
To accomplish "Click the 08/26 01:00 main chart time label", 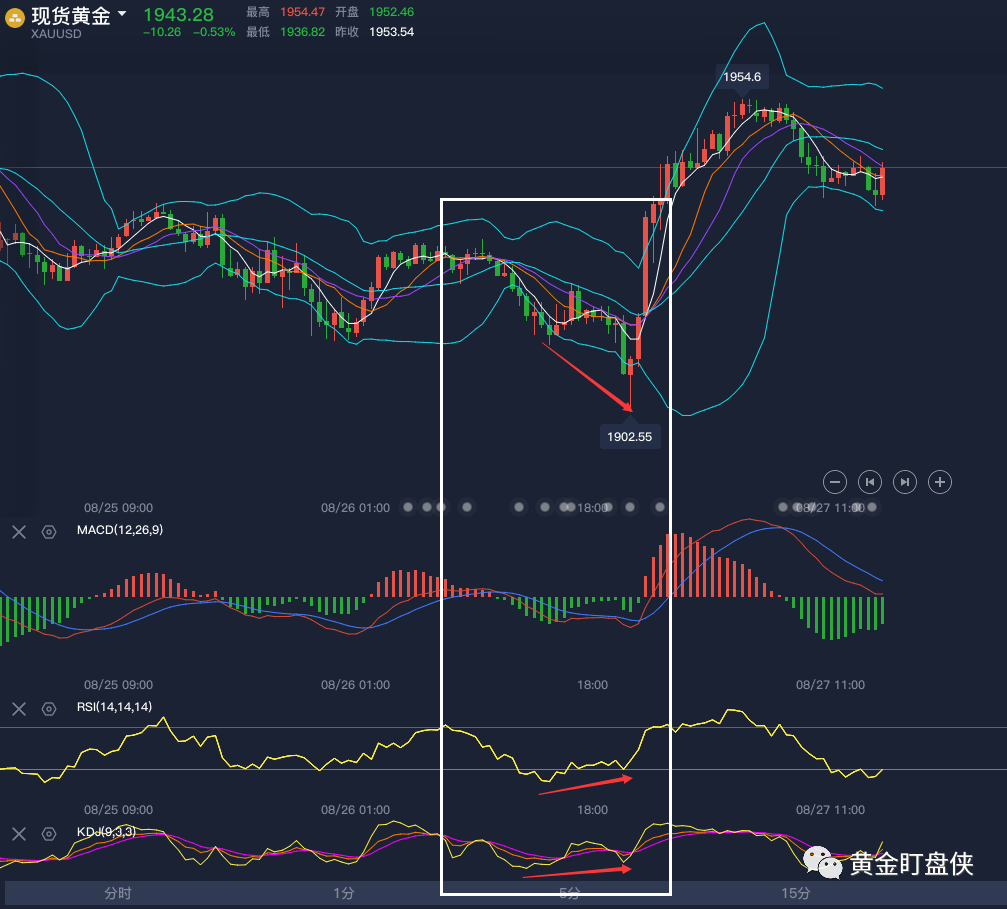I will coord(355,507).
